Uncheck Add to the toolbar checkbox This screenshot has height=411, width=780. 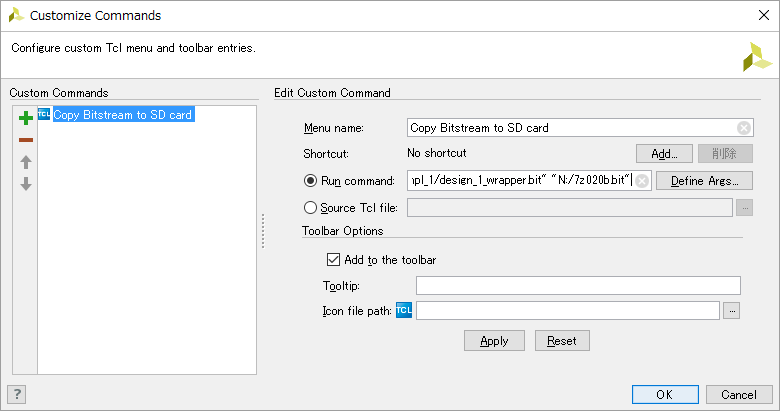point(334,260)
